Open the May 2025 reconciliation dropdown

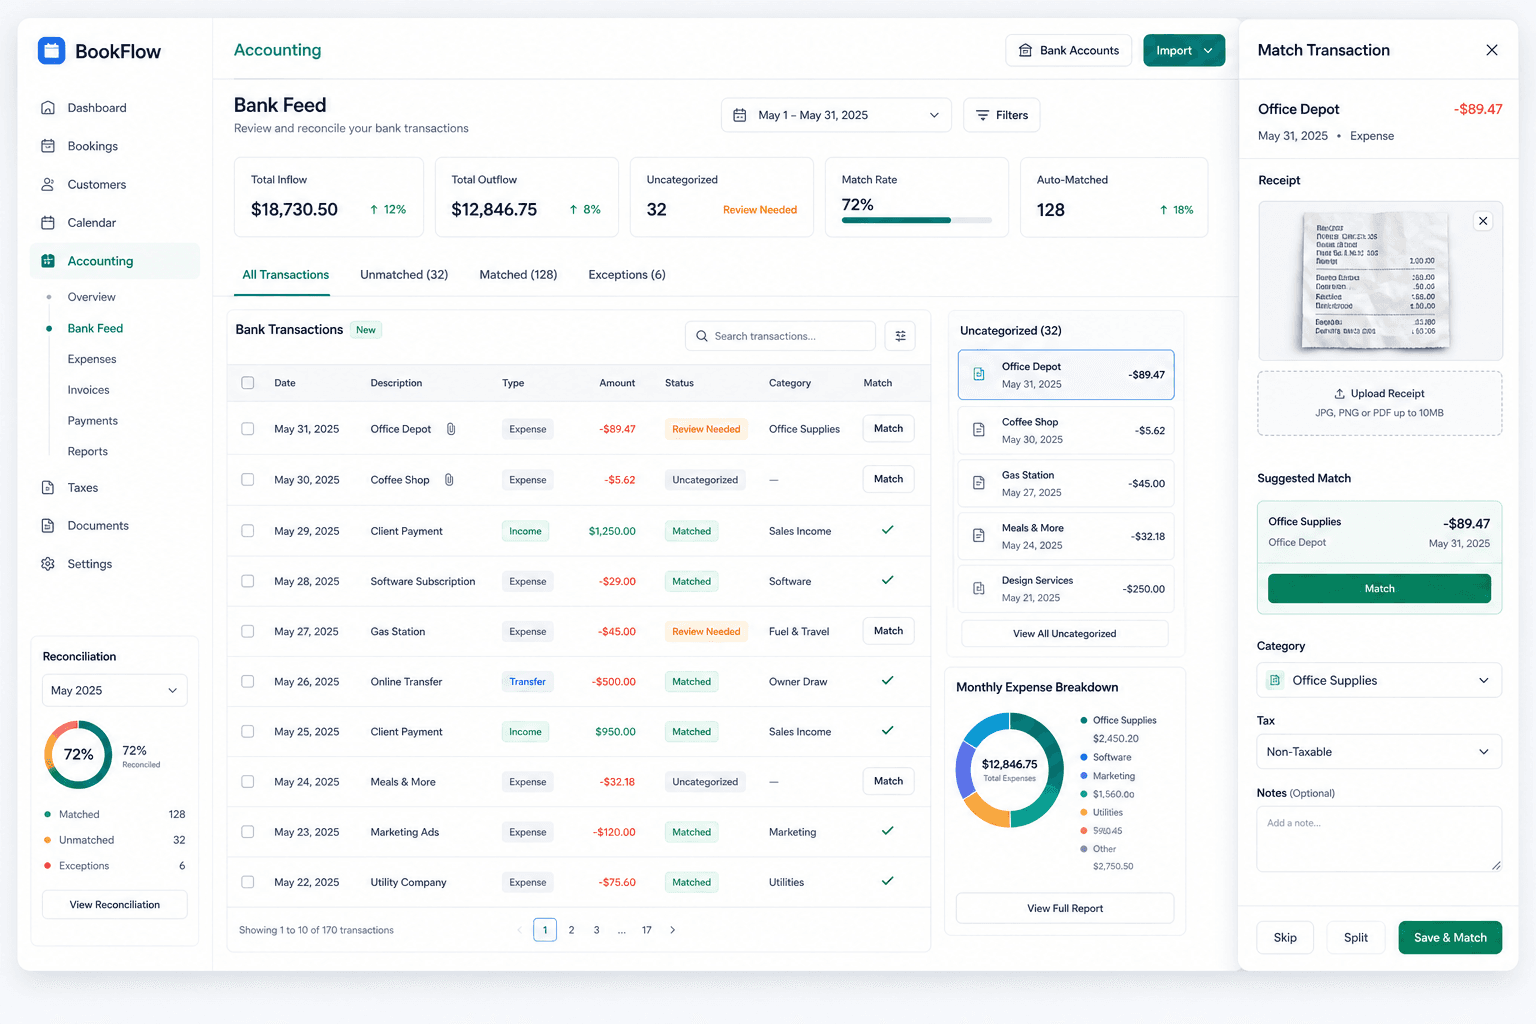click(115, 691)
